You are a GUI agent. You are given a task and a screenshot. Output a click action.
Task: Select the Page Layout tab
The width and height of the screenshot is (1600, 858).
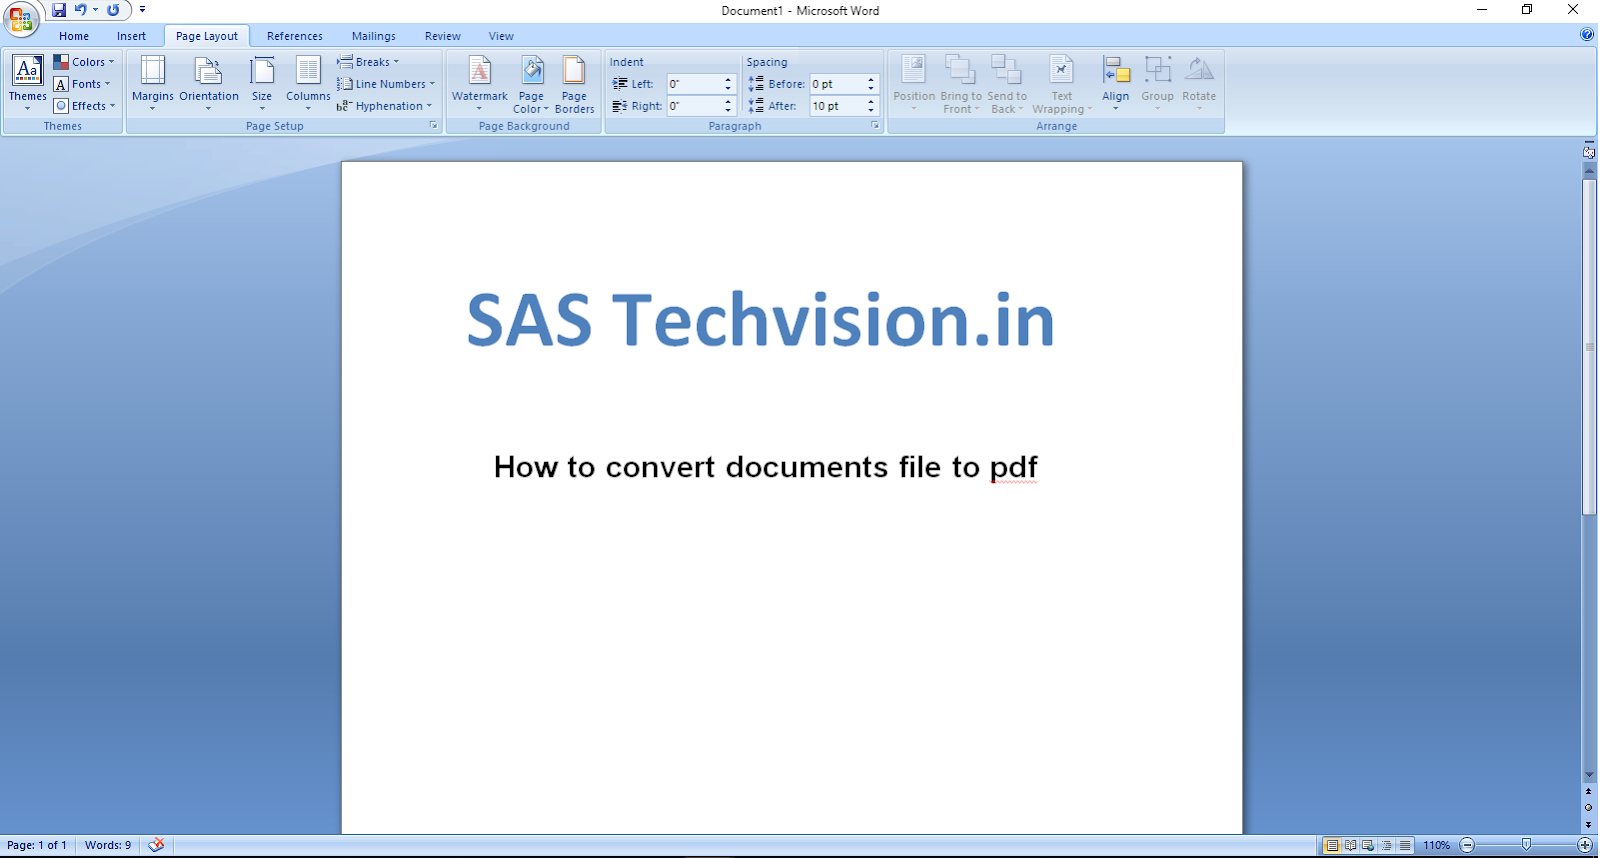pyautogui.click(x=207, y=36)
